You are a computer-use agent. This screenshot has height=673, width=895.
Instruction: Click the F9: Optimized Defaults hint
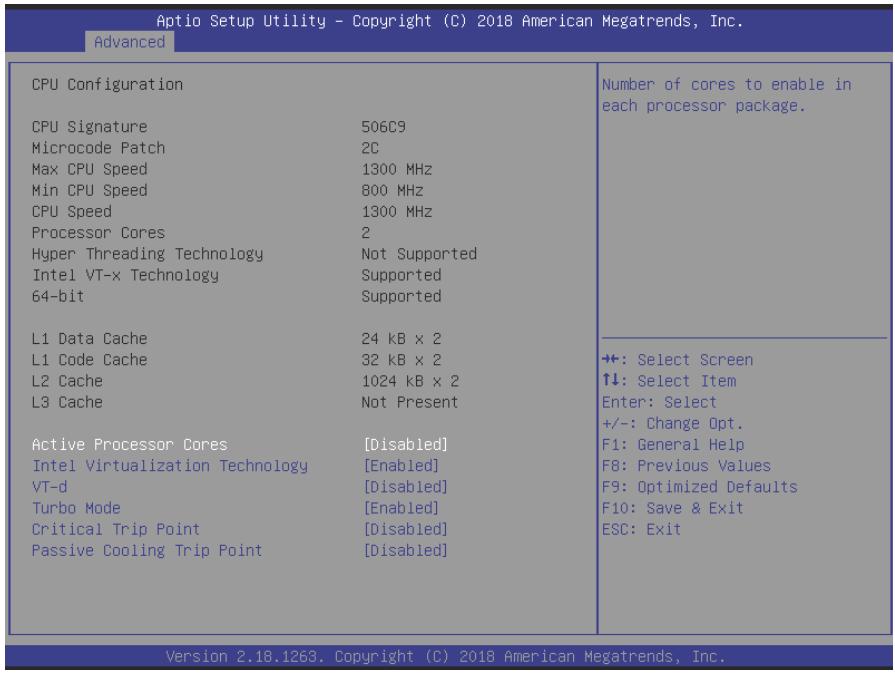[x=700, y=487]
